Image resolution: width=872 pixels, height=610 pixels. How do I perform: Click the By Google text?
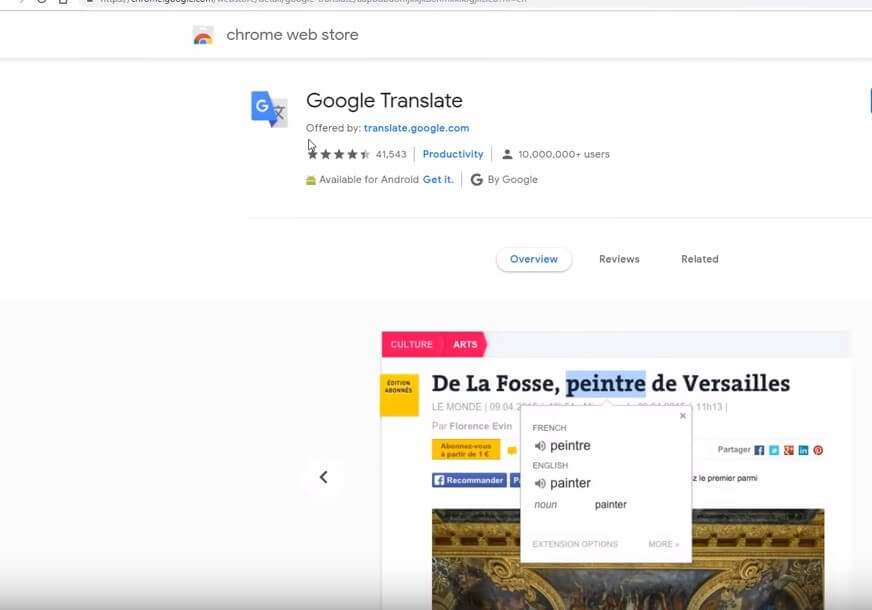(512, 180)
